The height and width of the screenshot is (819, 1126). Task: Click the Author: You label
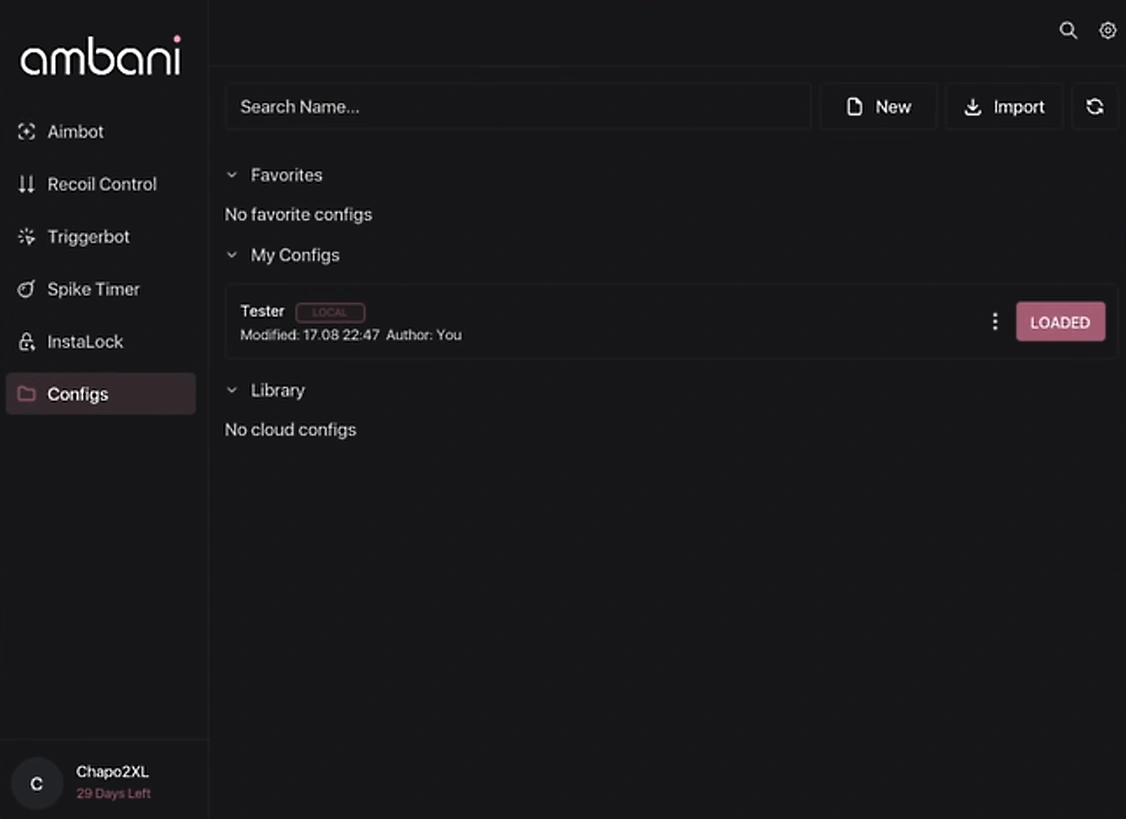(424, 335)
